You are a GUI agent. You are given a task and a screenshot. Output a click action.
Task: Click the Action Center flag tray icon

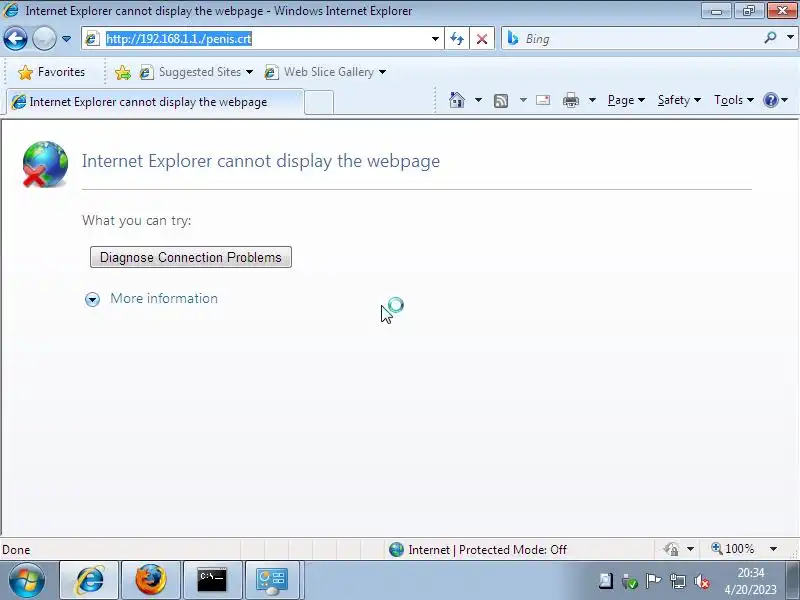pos(653,581)
